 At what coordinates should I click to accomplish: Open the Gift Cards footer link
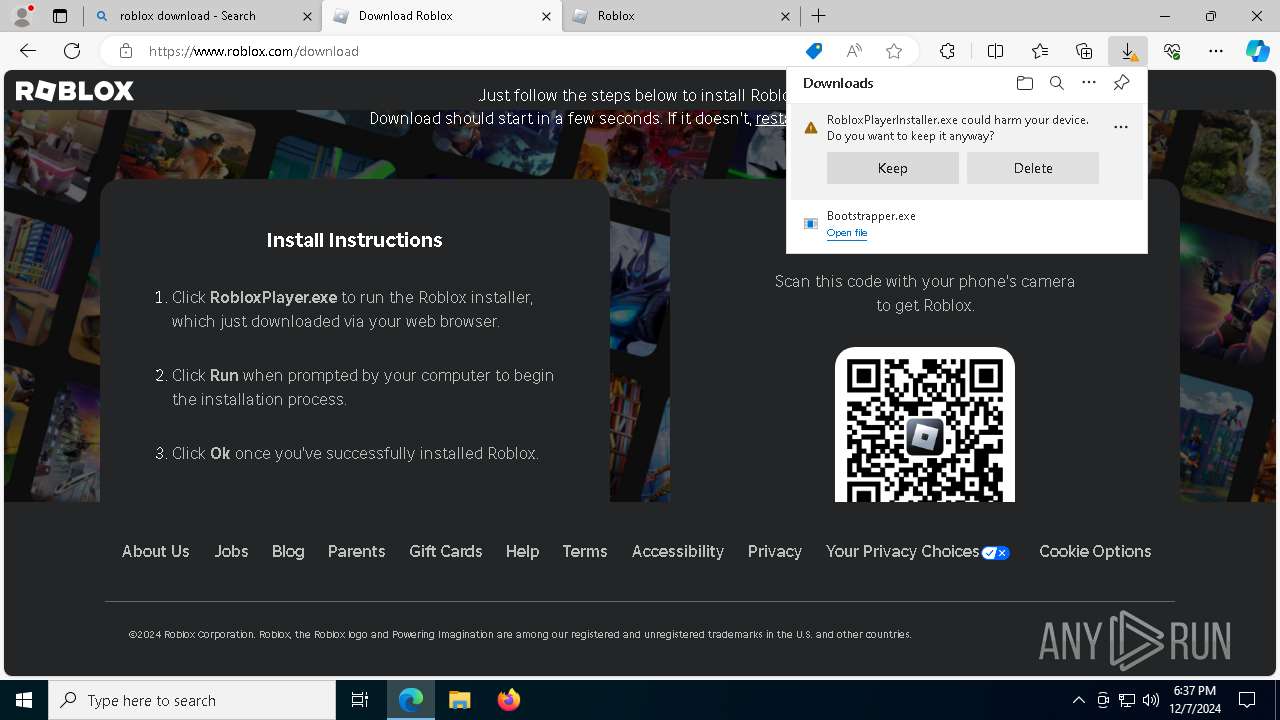pos(445,551)
